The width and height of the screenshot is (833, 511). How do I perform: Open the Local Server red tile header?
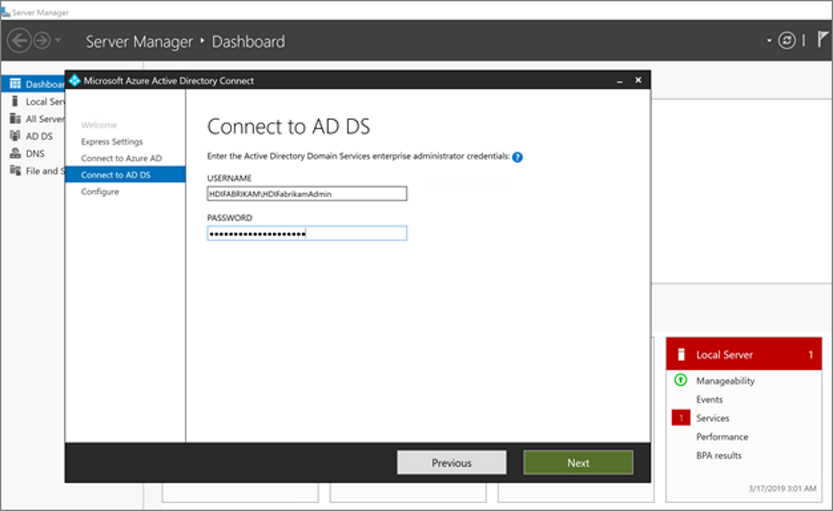744,354
